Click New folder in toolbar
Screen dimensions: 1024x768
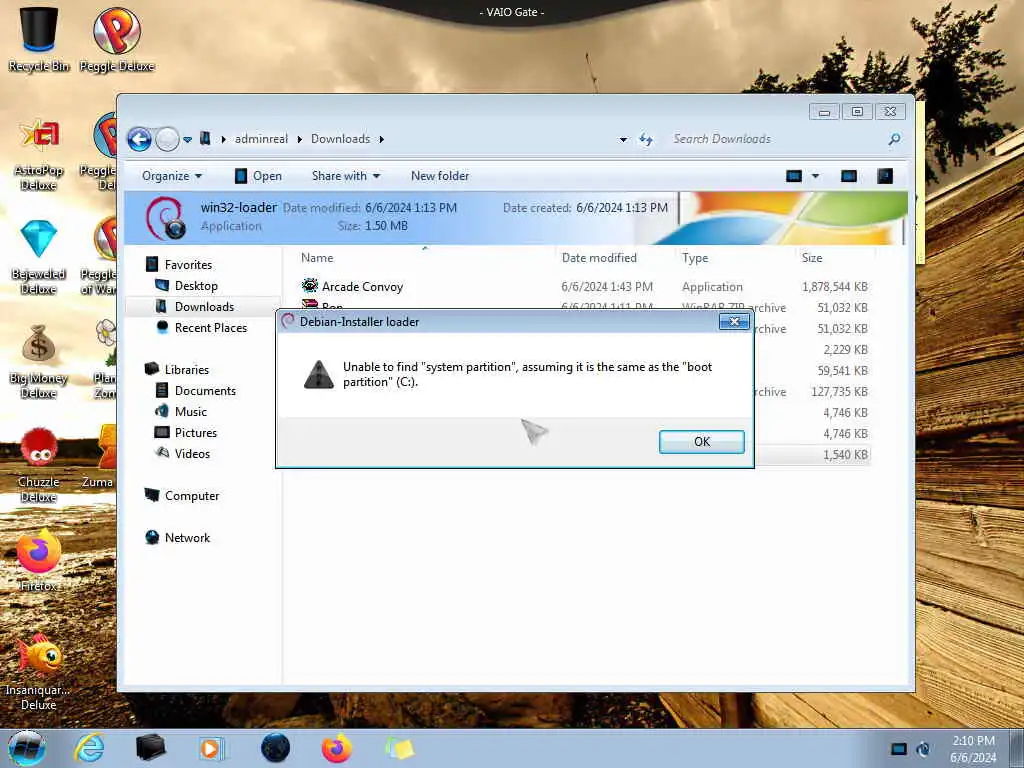point(440,176)
